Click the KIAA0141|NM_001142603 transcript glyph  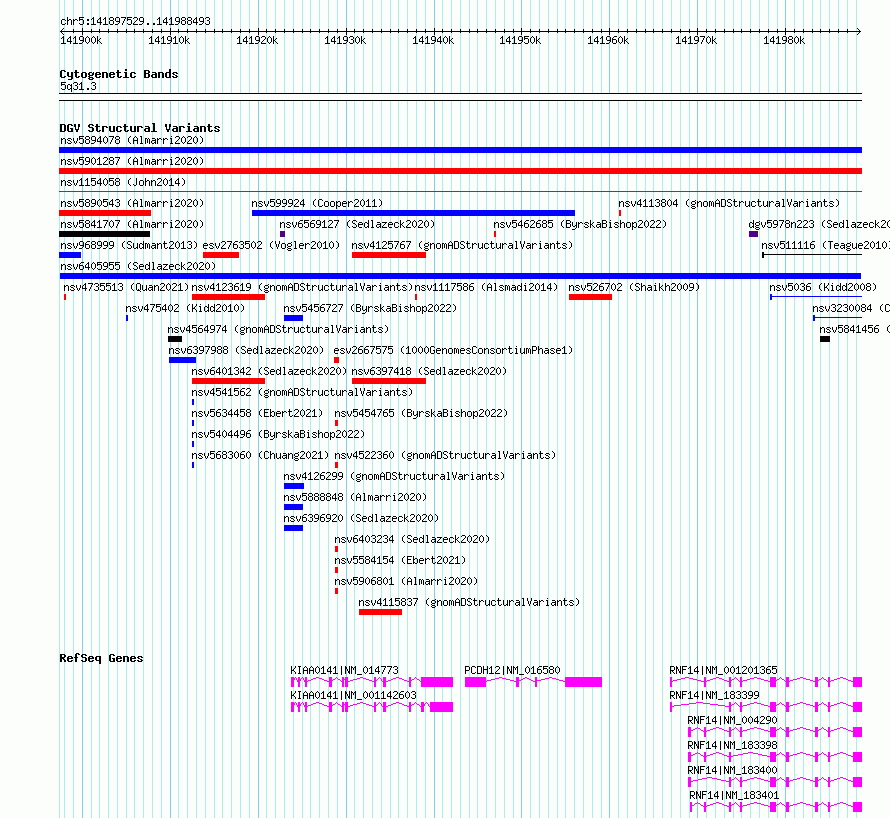[x=372, y=707]
